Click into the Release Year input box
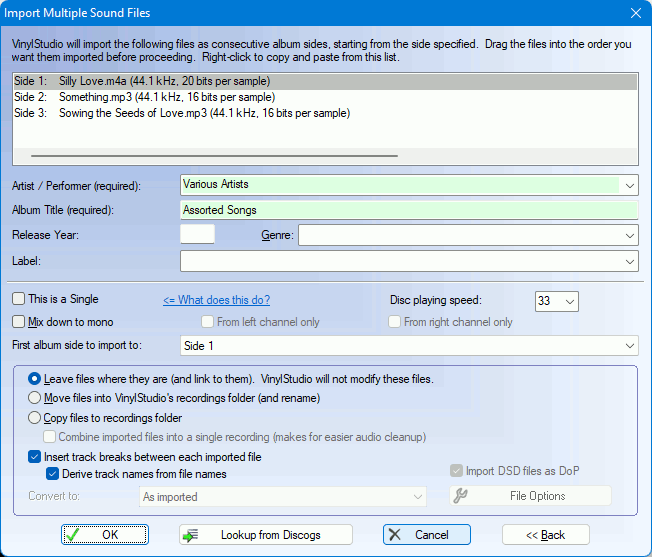Image resolution: width=652 pixels, height=557 pixels. [x=198, y=234]
